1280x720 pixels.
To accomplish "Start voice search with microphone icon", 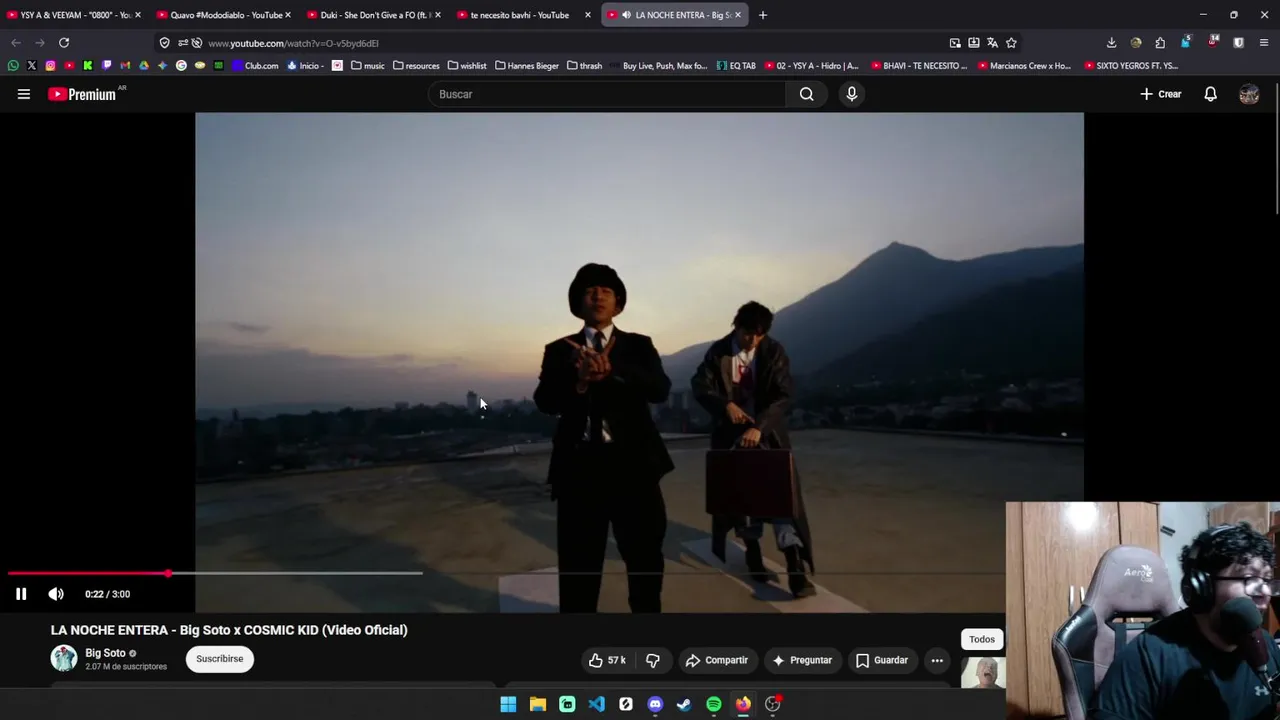I will [x=852, y=94].
